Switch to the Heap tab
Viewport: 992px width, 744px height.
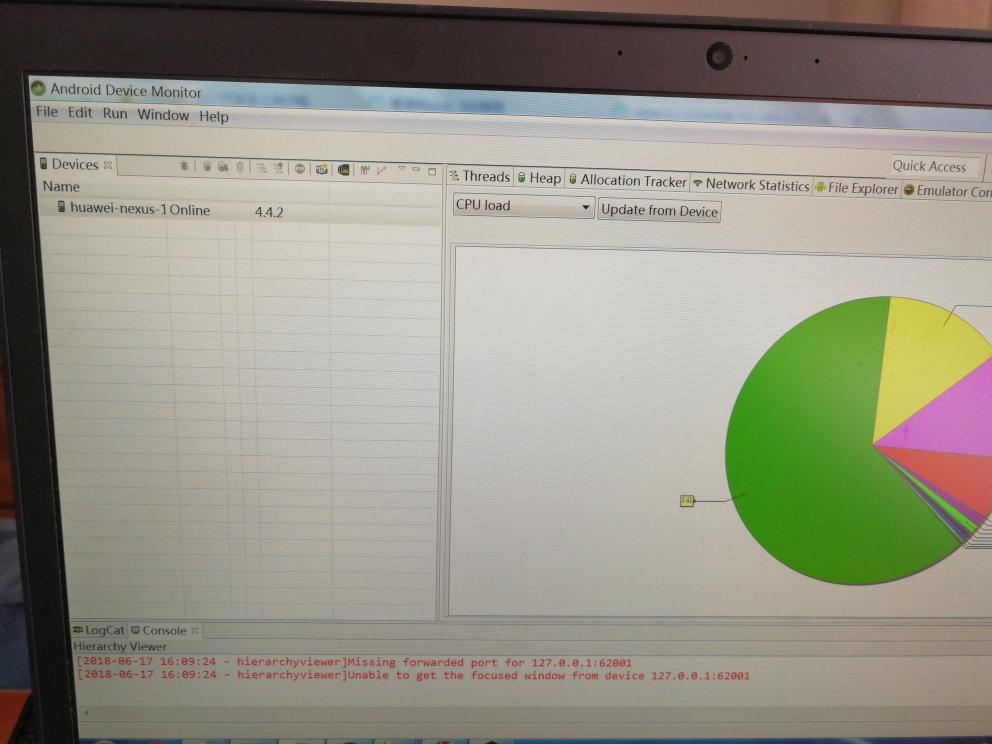pos(540,178)
